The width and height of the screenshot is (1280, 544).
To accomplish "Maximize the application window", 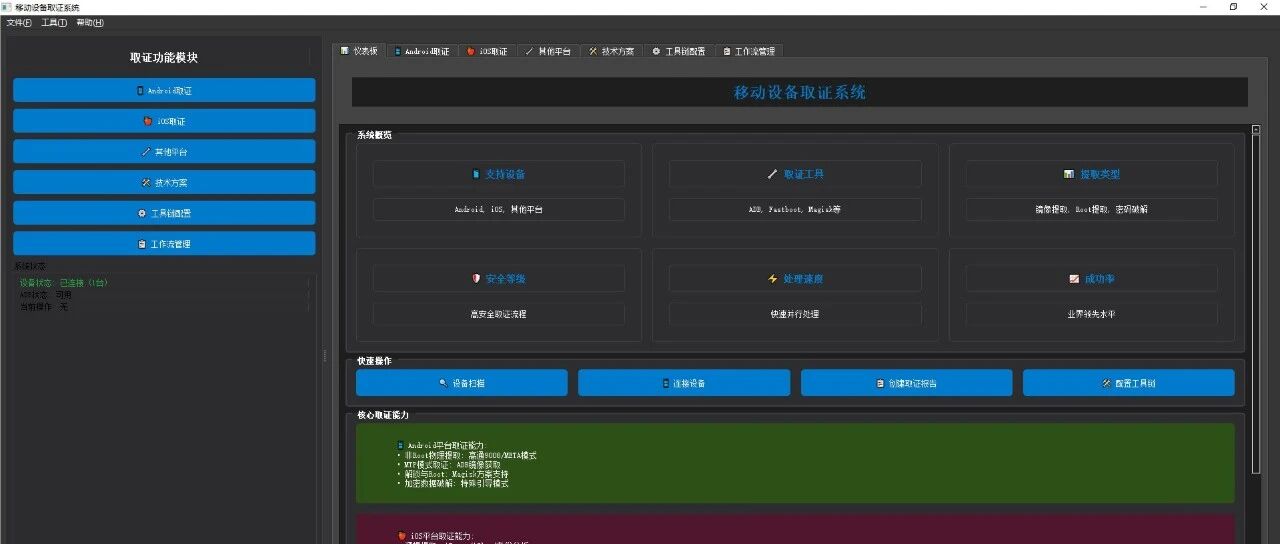I will coord(1233,7).
